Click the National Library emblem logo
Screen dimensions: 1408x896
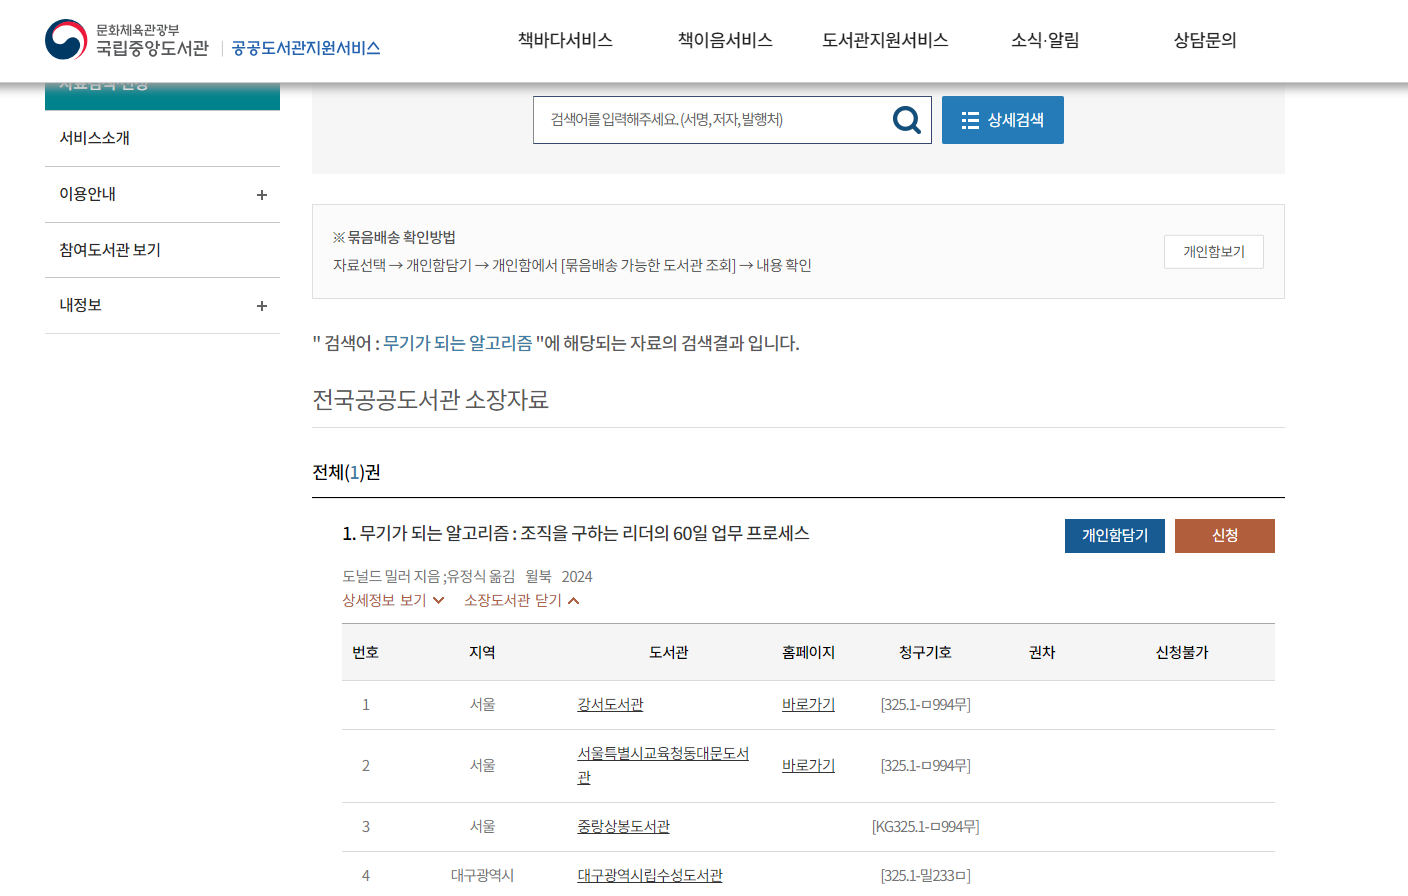[66, 40]
